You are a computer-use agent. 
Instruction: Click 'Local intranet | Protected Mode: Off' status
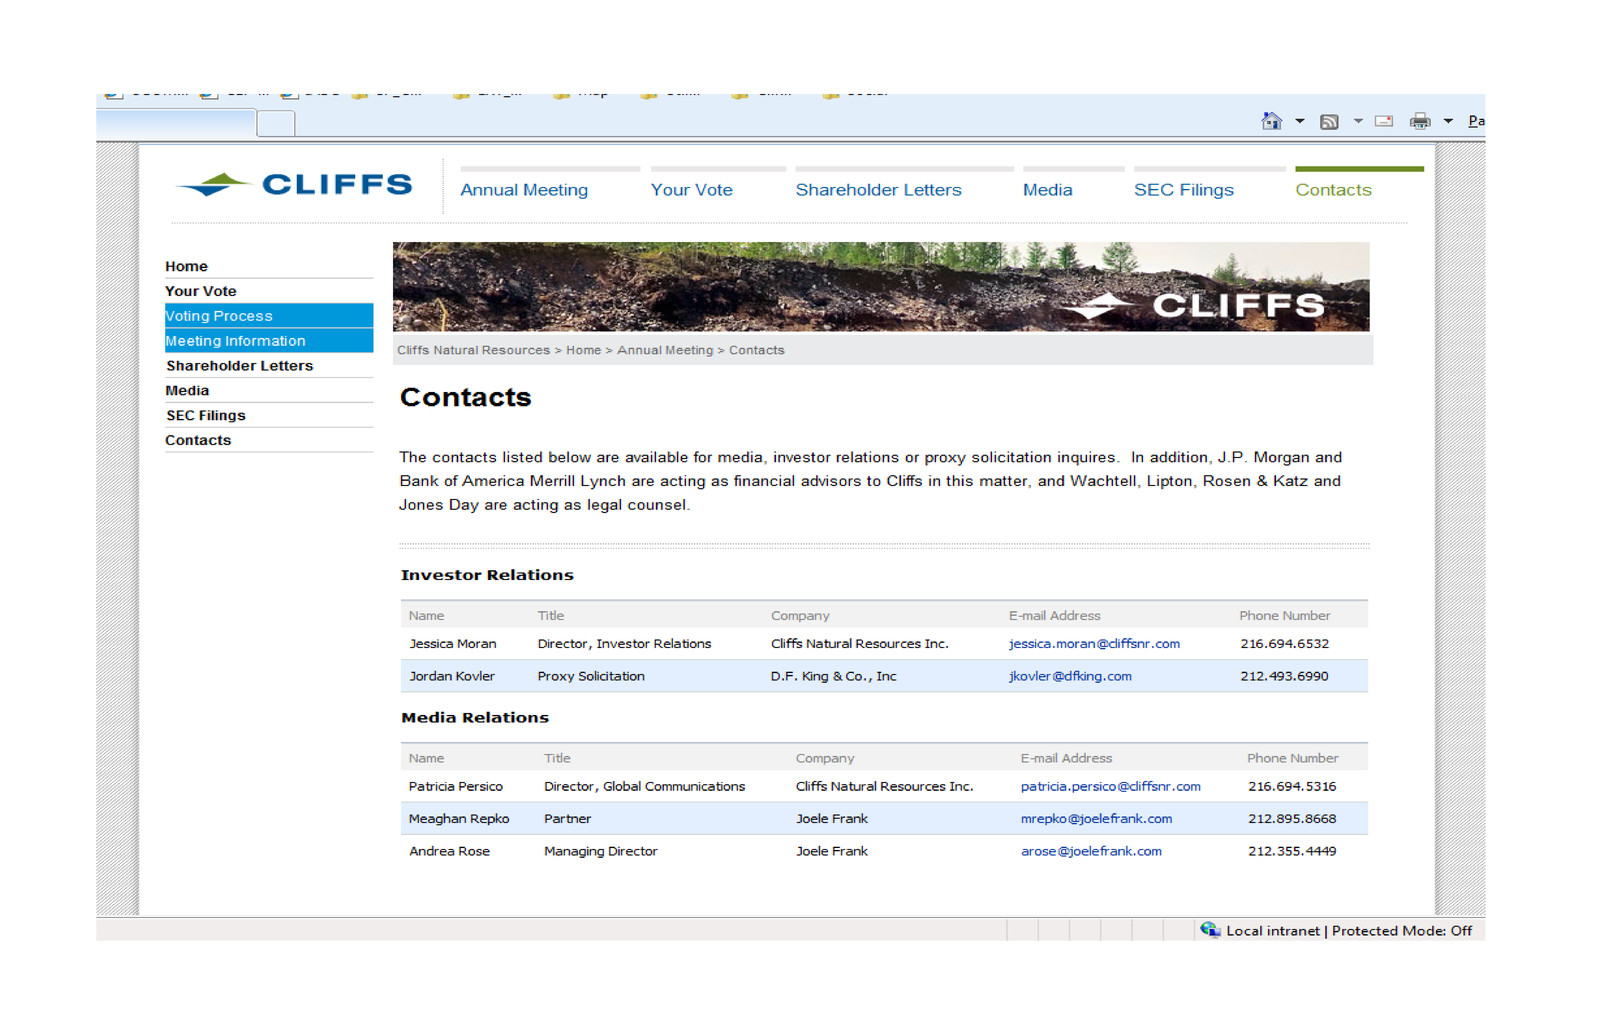[1349, 931]
